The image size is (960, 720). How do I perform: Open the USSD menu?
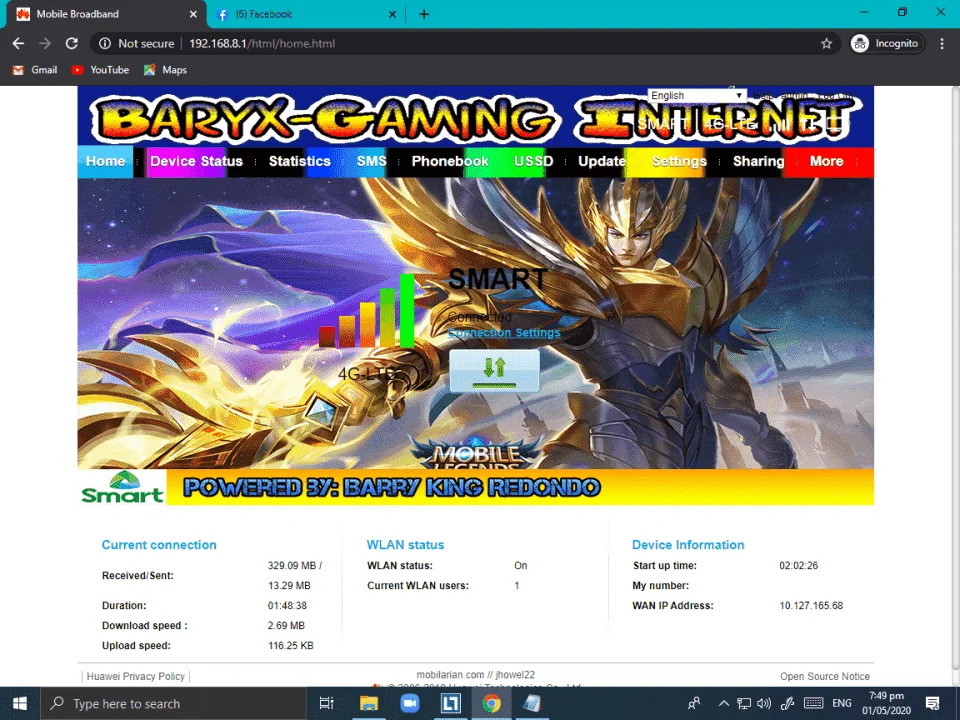point(533,162)
